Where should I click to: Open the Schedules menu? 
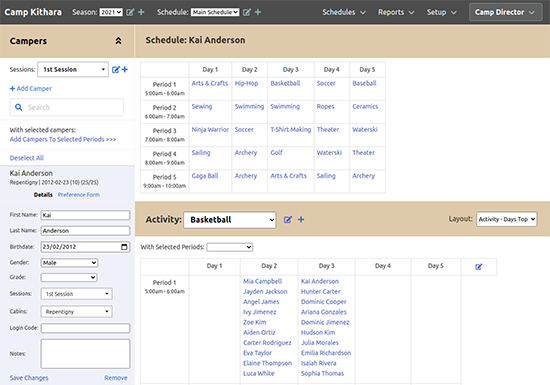pos(344,12)
